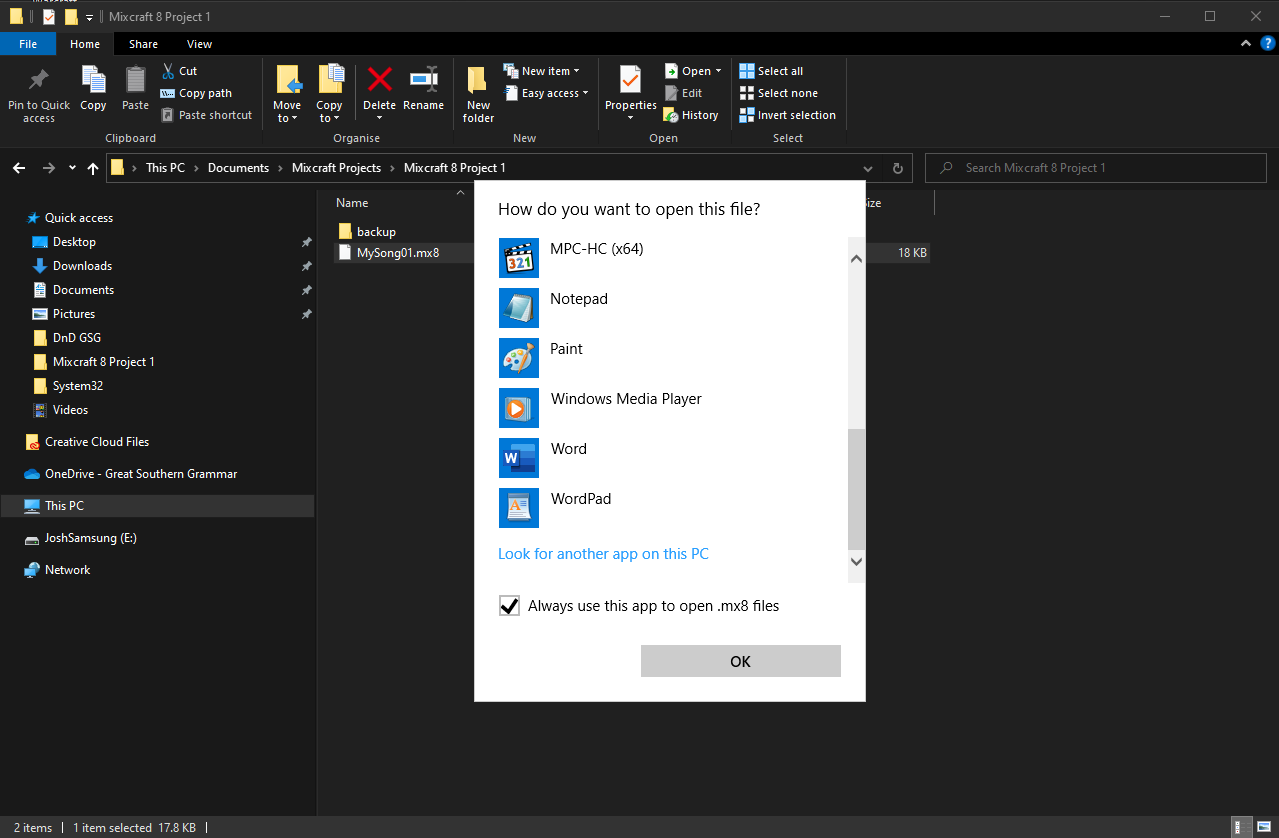Viewport: 1279px width, 838px height.
Task: Click Look for another app on this PC
Action: tap(603, 554)
